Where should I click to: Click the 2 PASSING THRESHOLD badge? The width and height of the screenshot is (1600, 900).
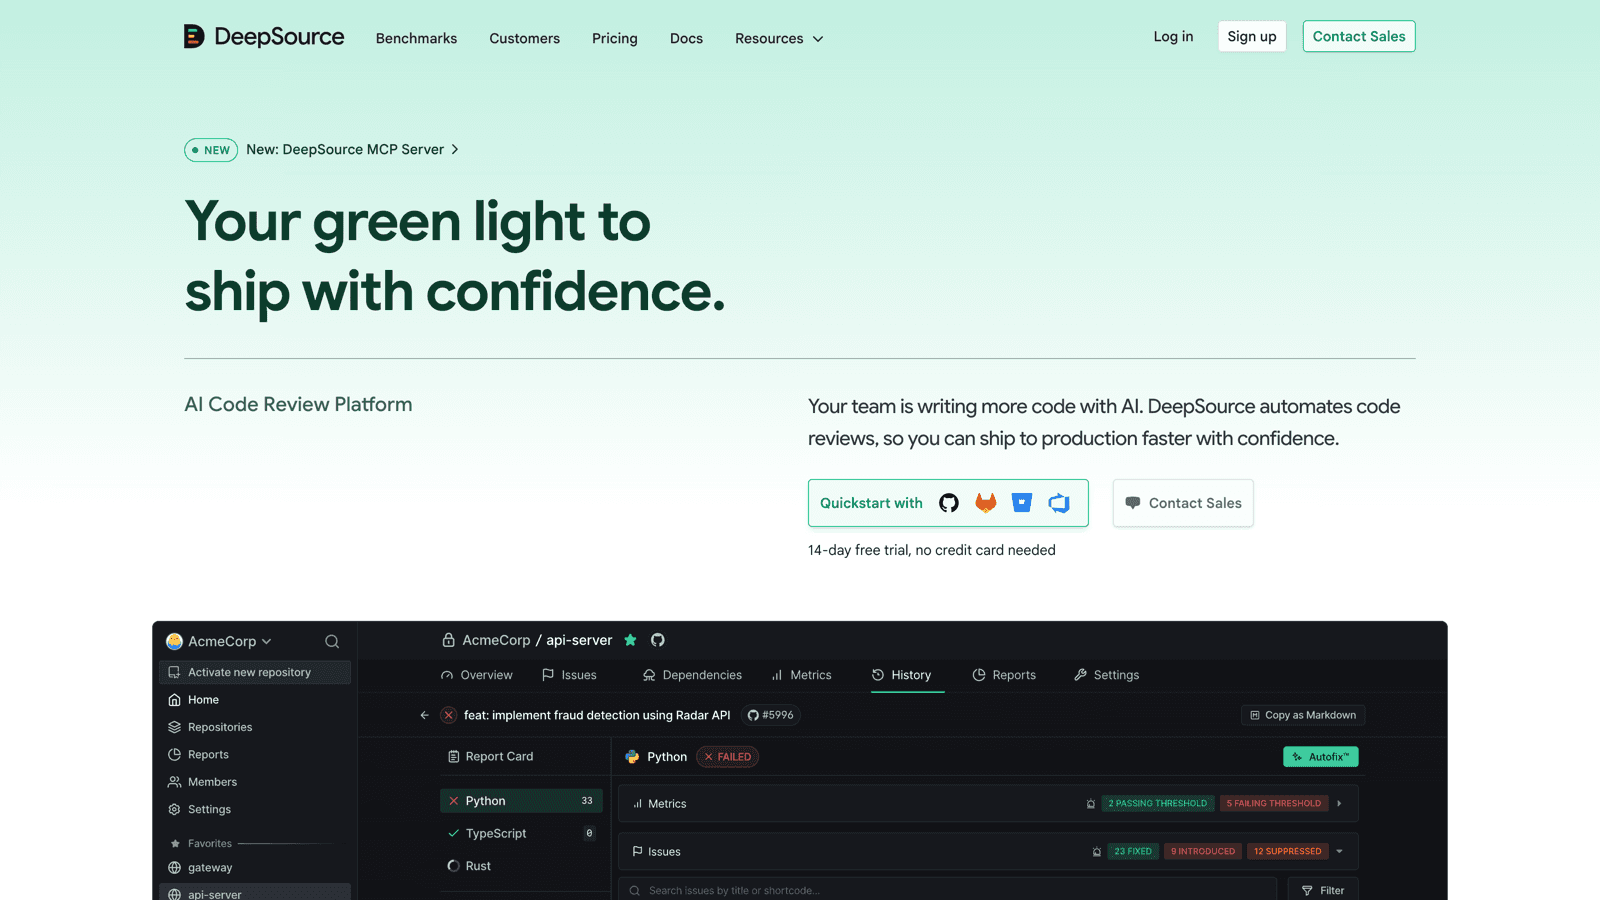click(x=1158, y=804)
